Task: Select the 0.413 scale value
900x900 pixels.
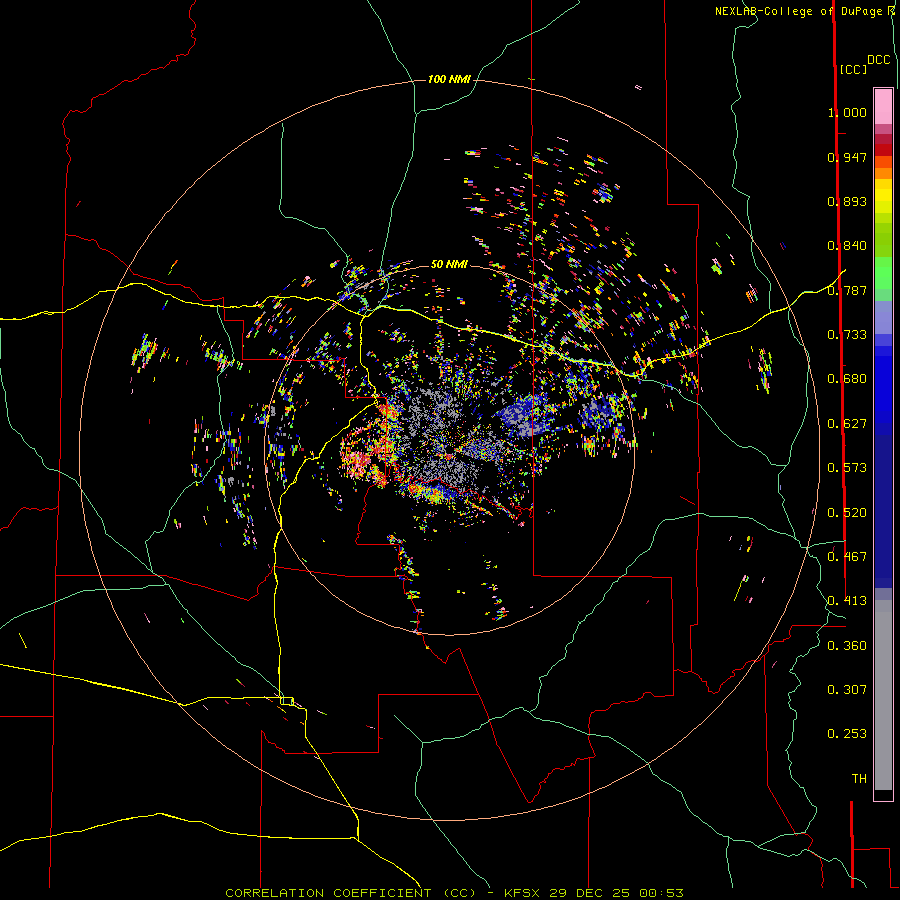Action: [847, 601]
